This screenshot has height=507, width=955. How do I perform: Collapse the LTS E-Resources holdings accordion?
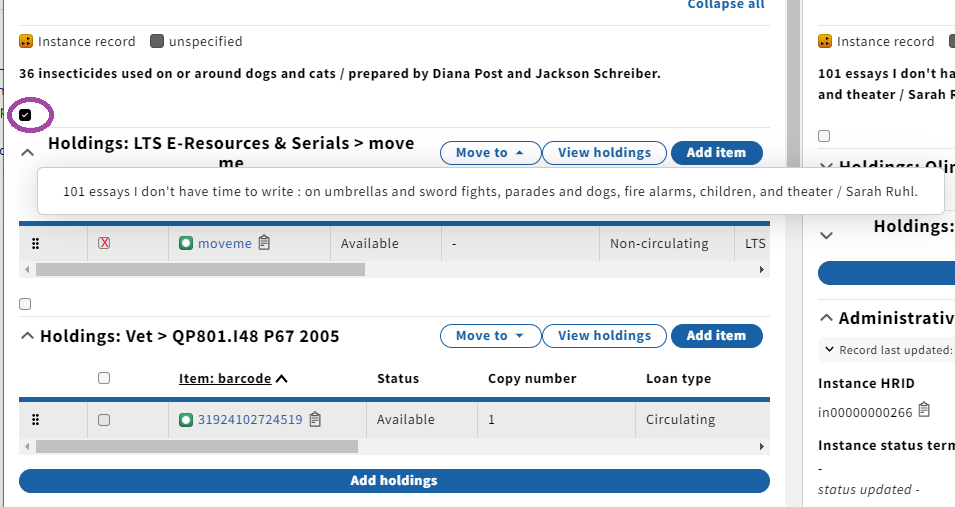coord(27,152)
